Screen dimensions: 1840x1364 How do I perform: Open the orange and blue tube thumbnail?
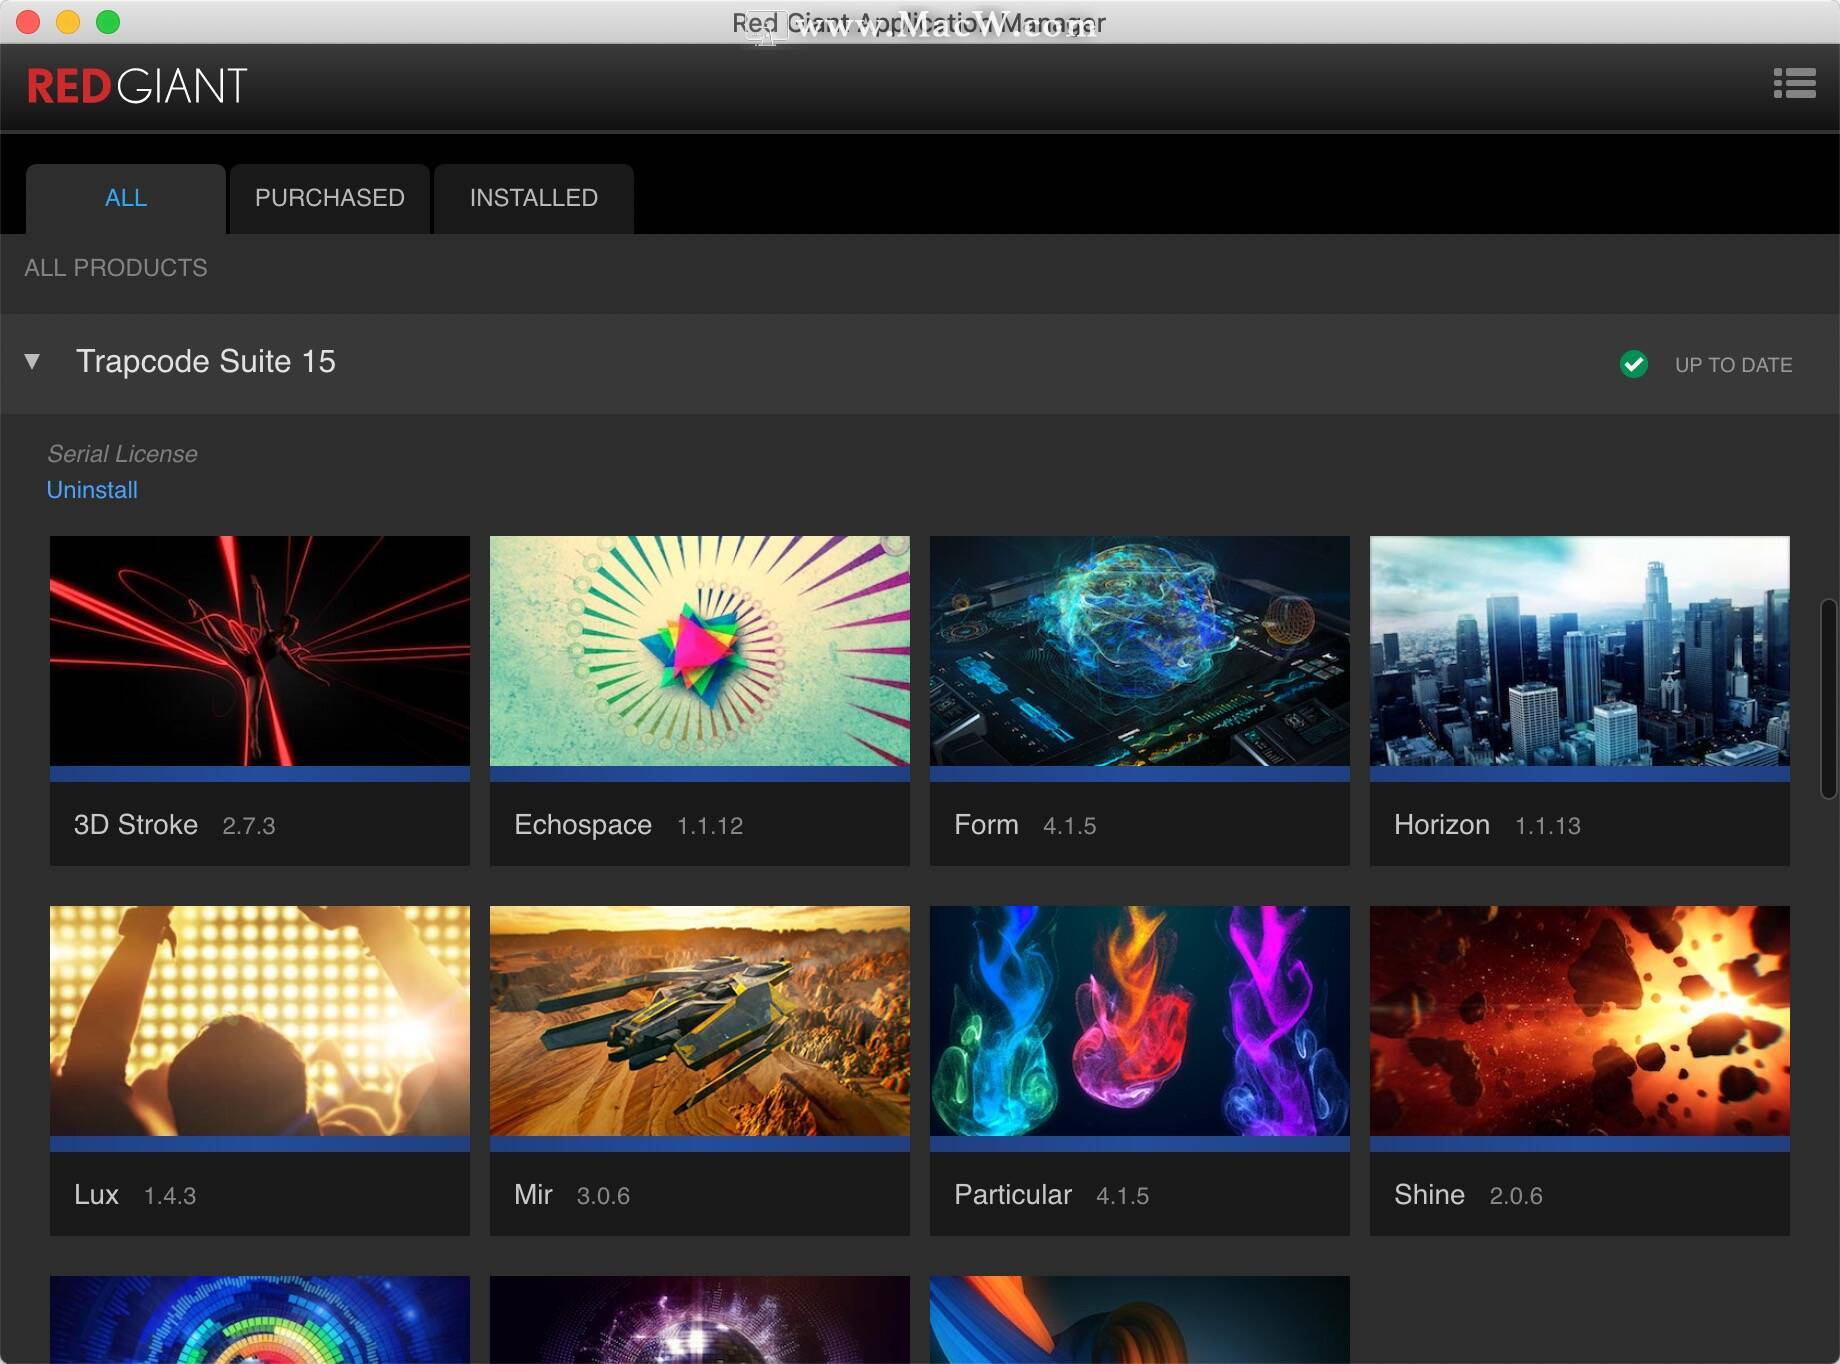1140,1320
